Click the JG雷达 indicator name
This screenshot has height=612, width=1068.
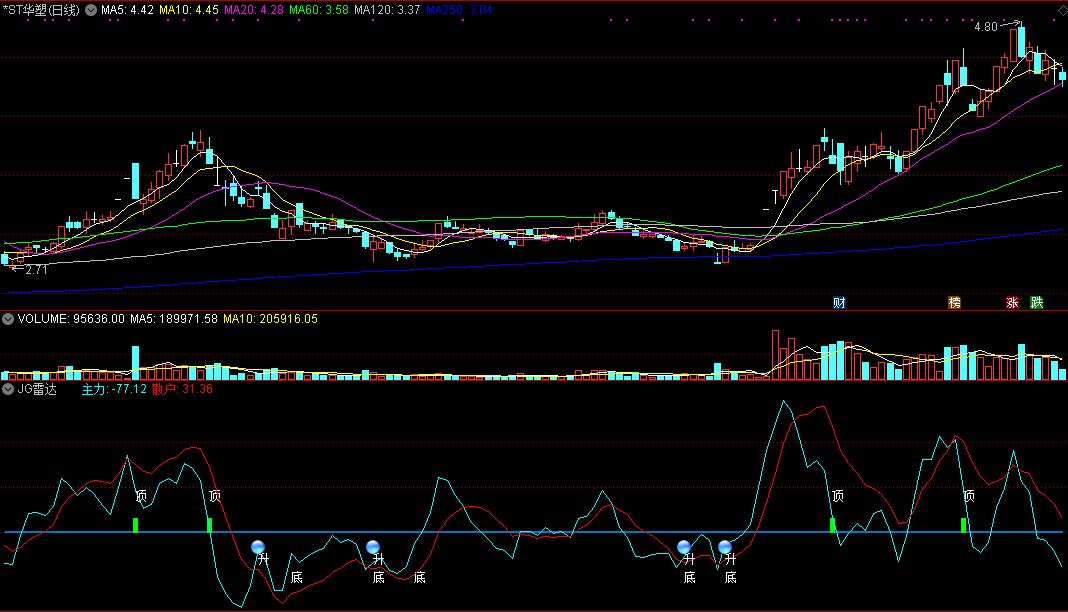tap(37, 389)
